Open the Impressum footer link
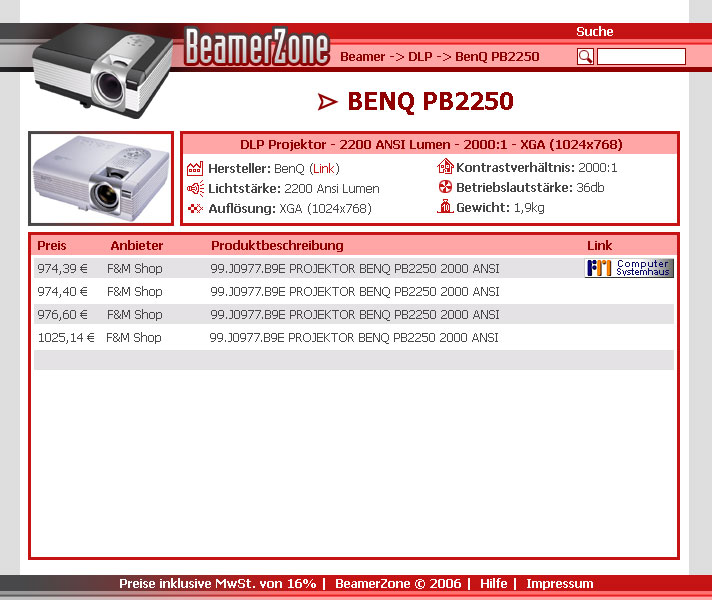This screenshot has width=712, height=600. coord(559,584)
